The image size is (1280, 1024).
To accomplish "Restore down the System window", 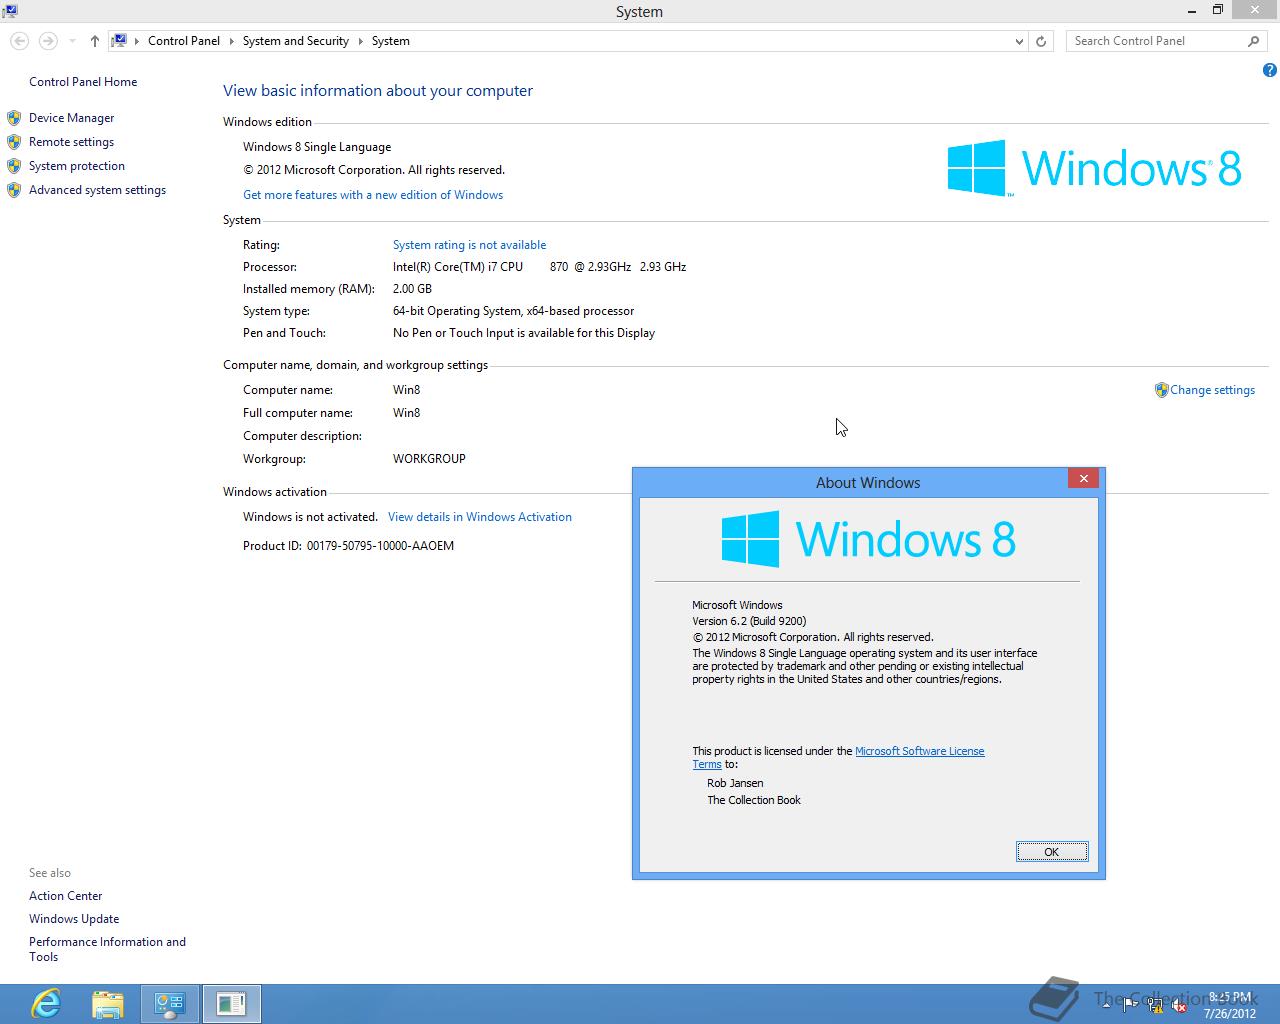I will pos(1217,10).
